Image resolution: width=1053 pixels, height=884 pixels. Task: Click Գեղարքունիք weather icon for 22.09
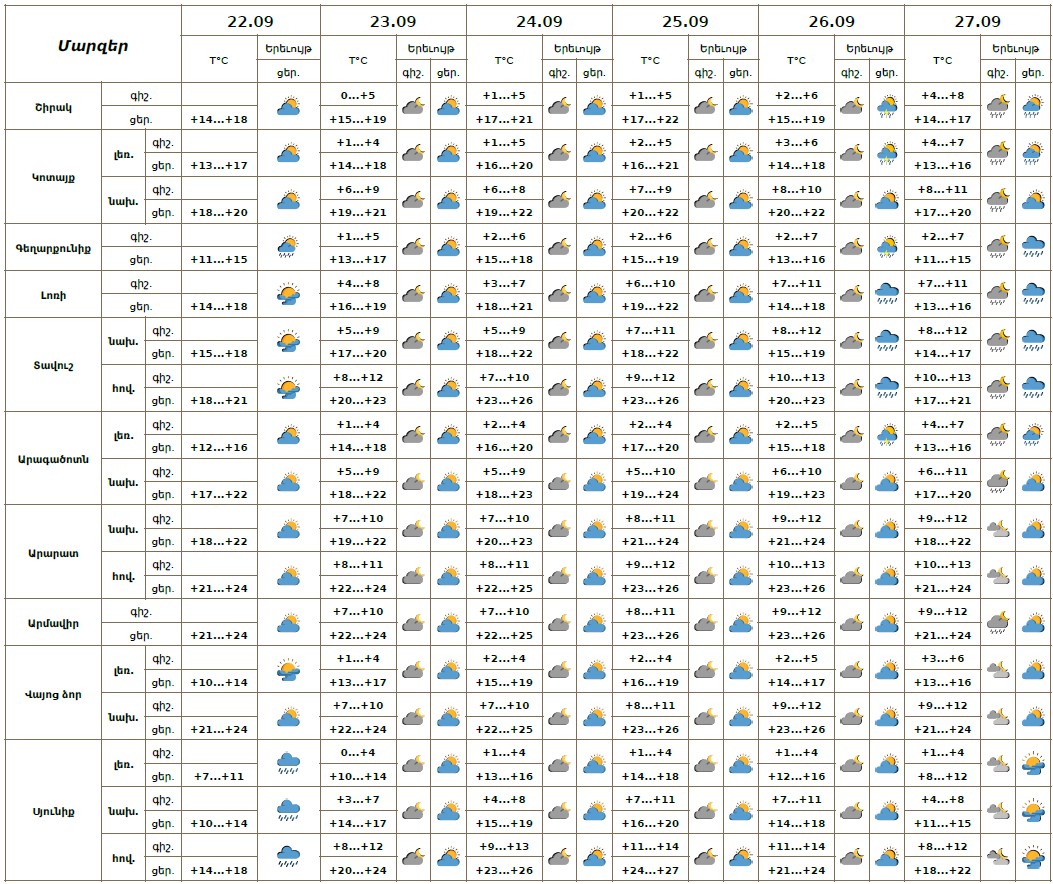tap(288, 247)
